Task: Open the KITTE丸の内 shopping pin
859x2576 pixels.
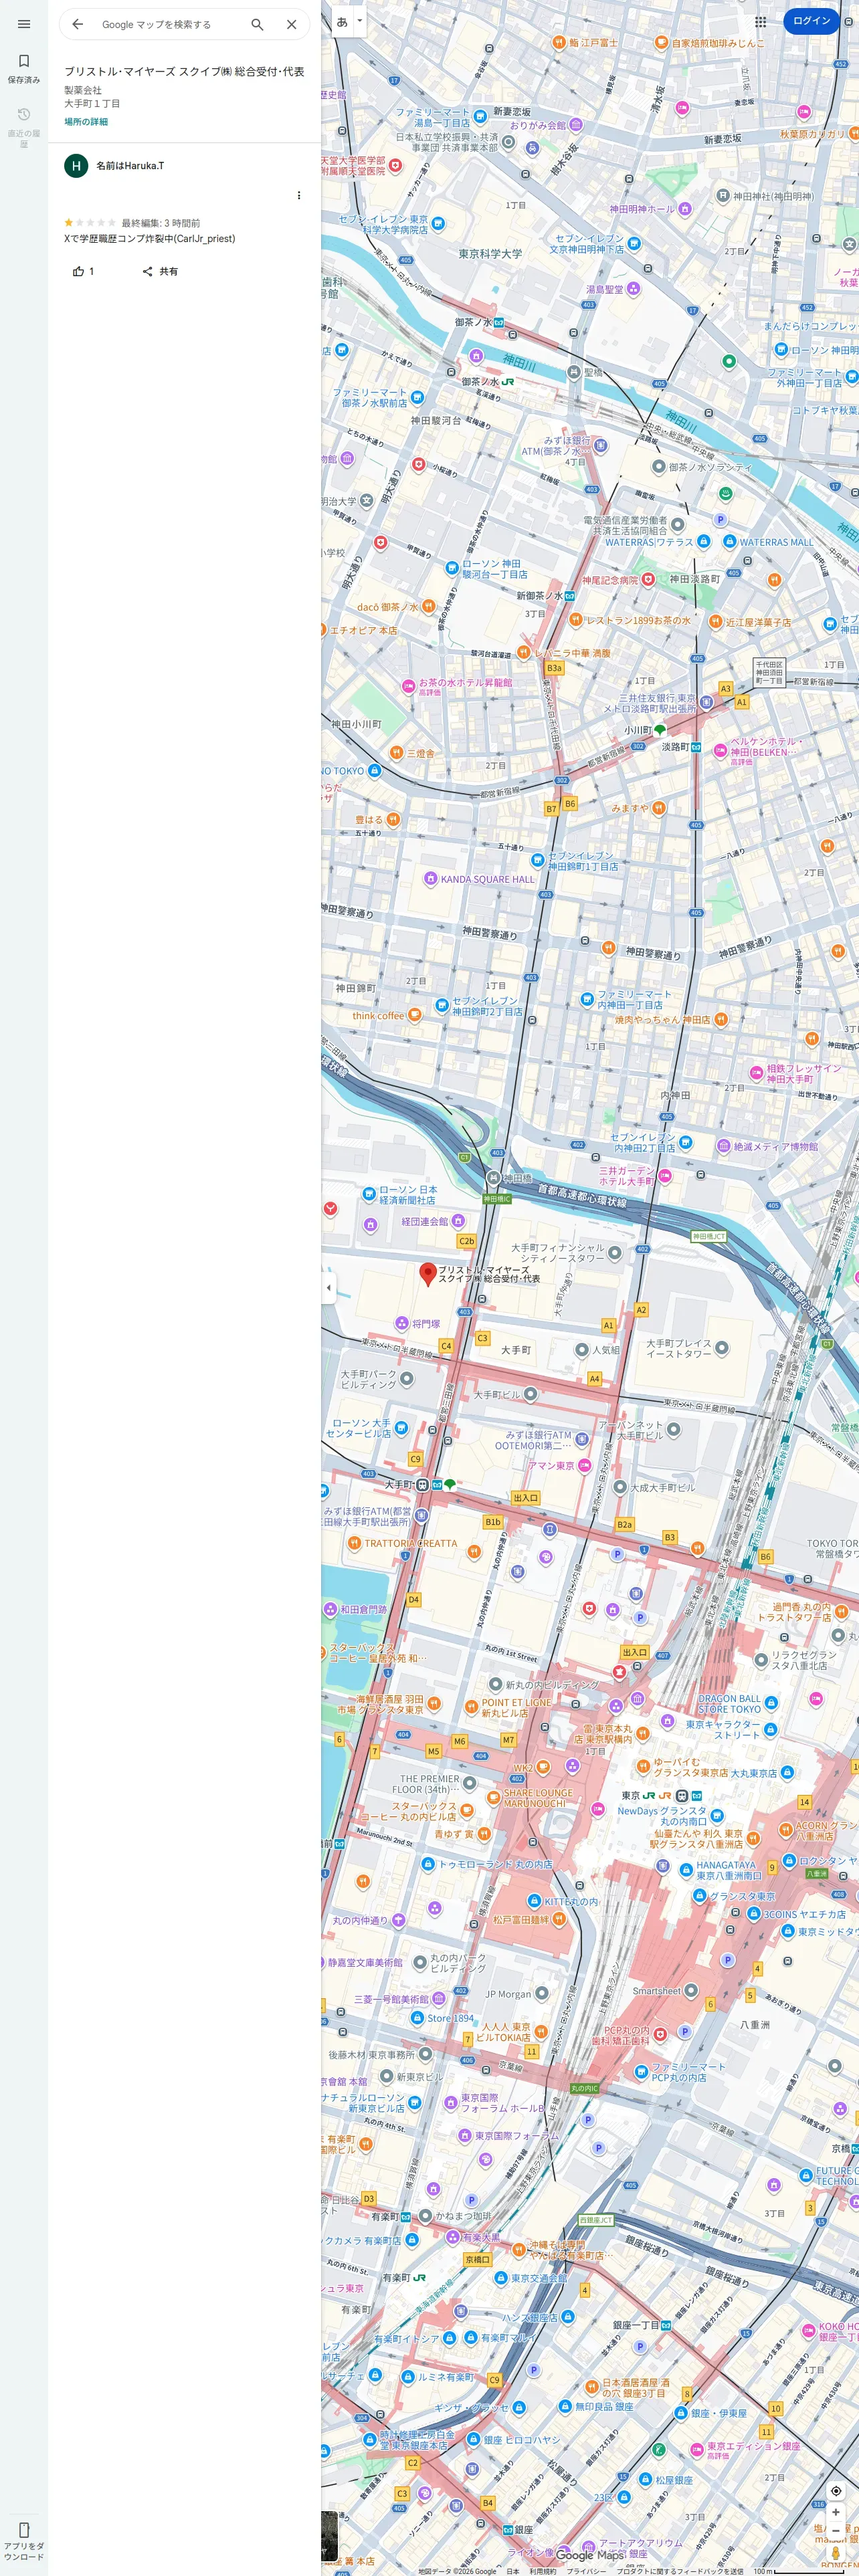Action: [x=535, y=1901]
